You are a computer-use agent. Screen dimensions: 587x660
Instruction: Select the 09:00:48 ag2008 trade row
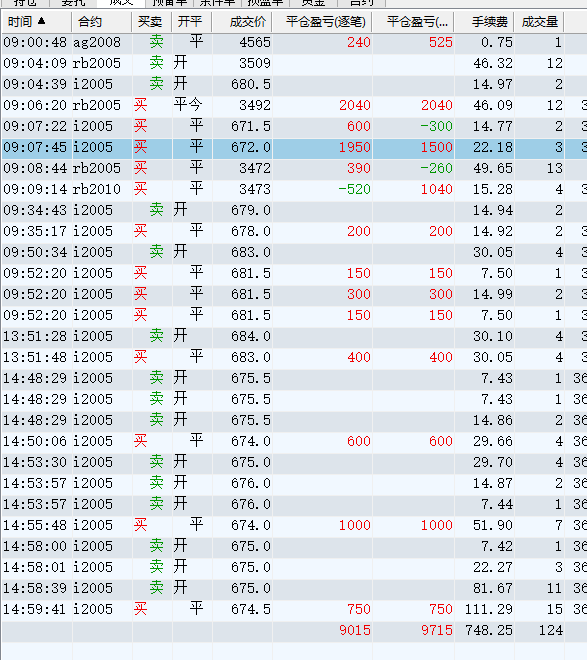click(294, 43)
